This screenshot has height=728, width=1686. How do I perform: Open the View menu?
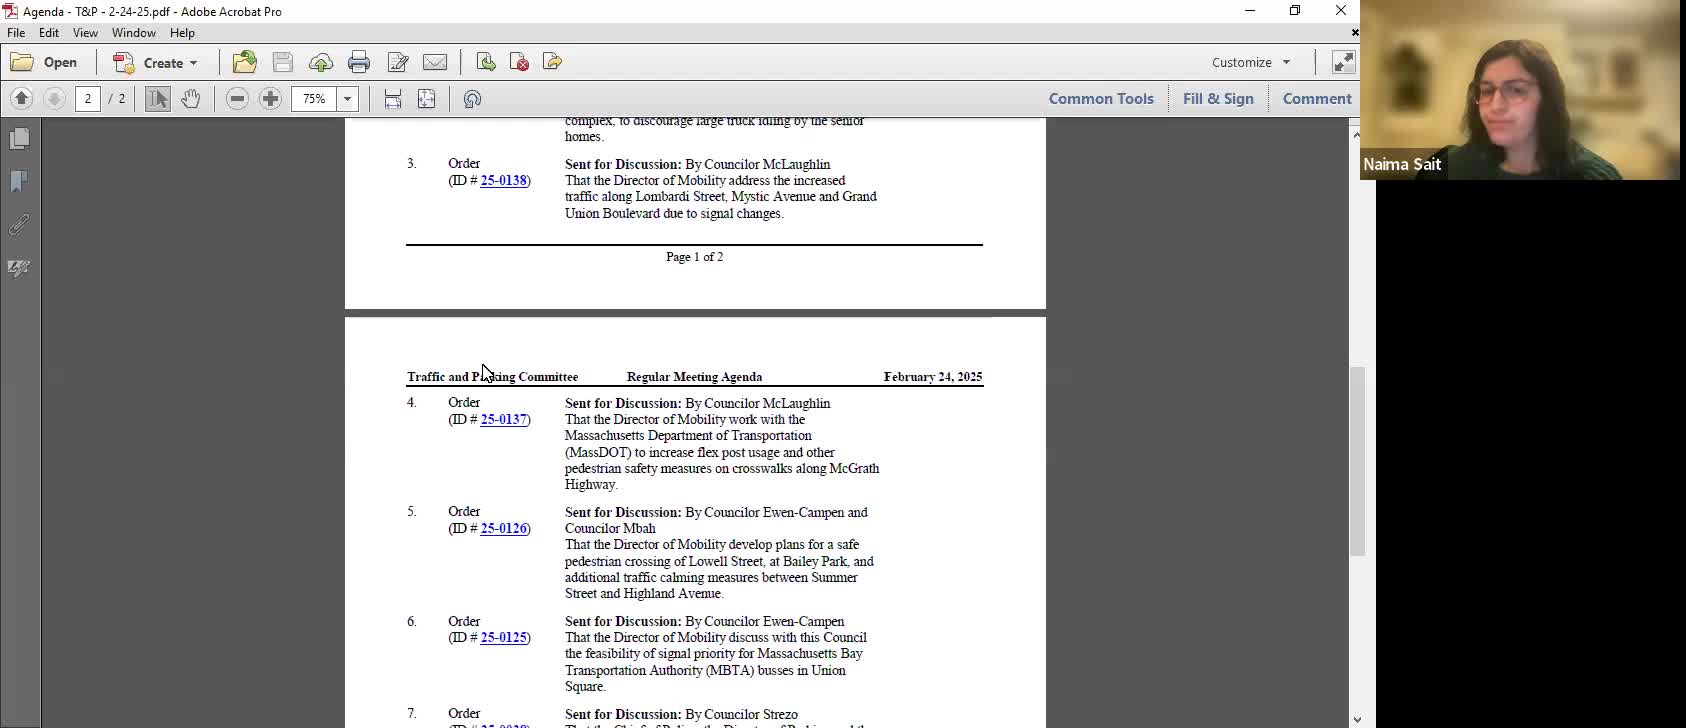[x=85, y=33]
